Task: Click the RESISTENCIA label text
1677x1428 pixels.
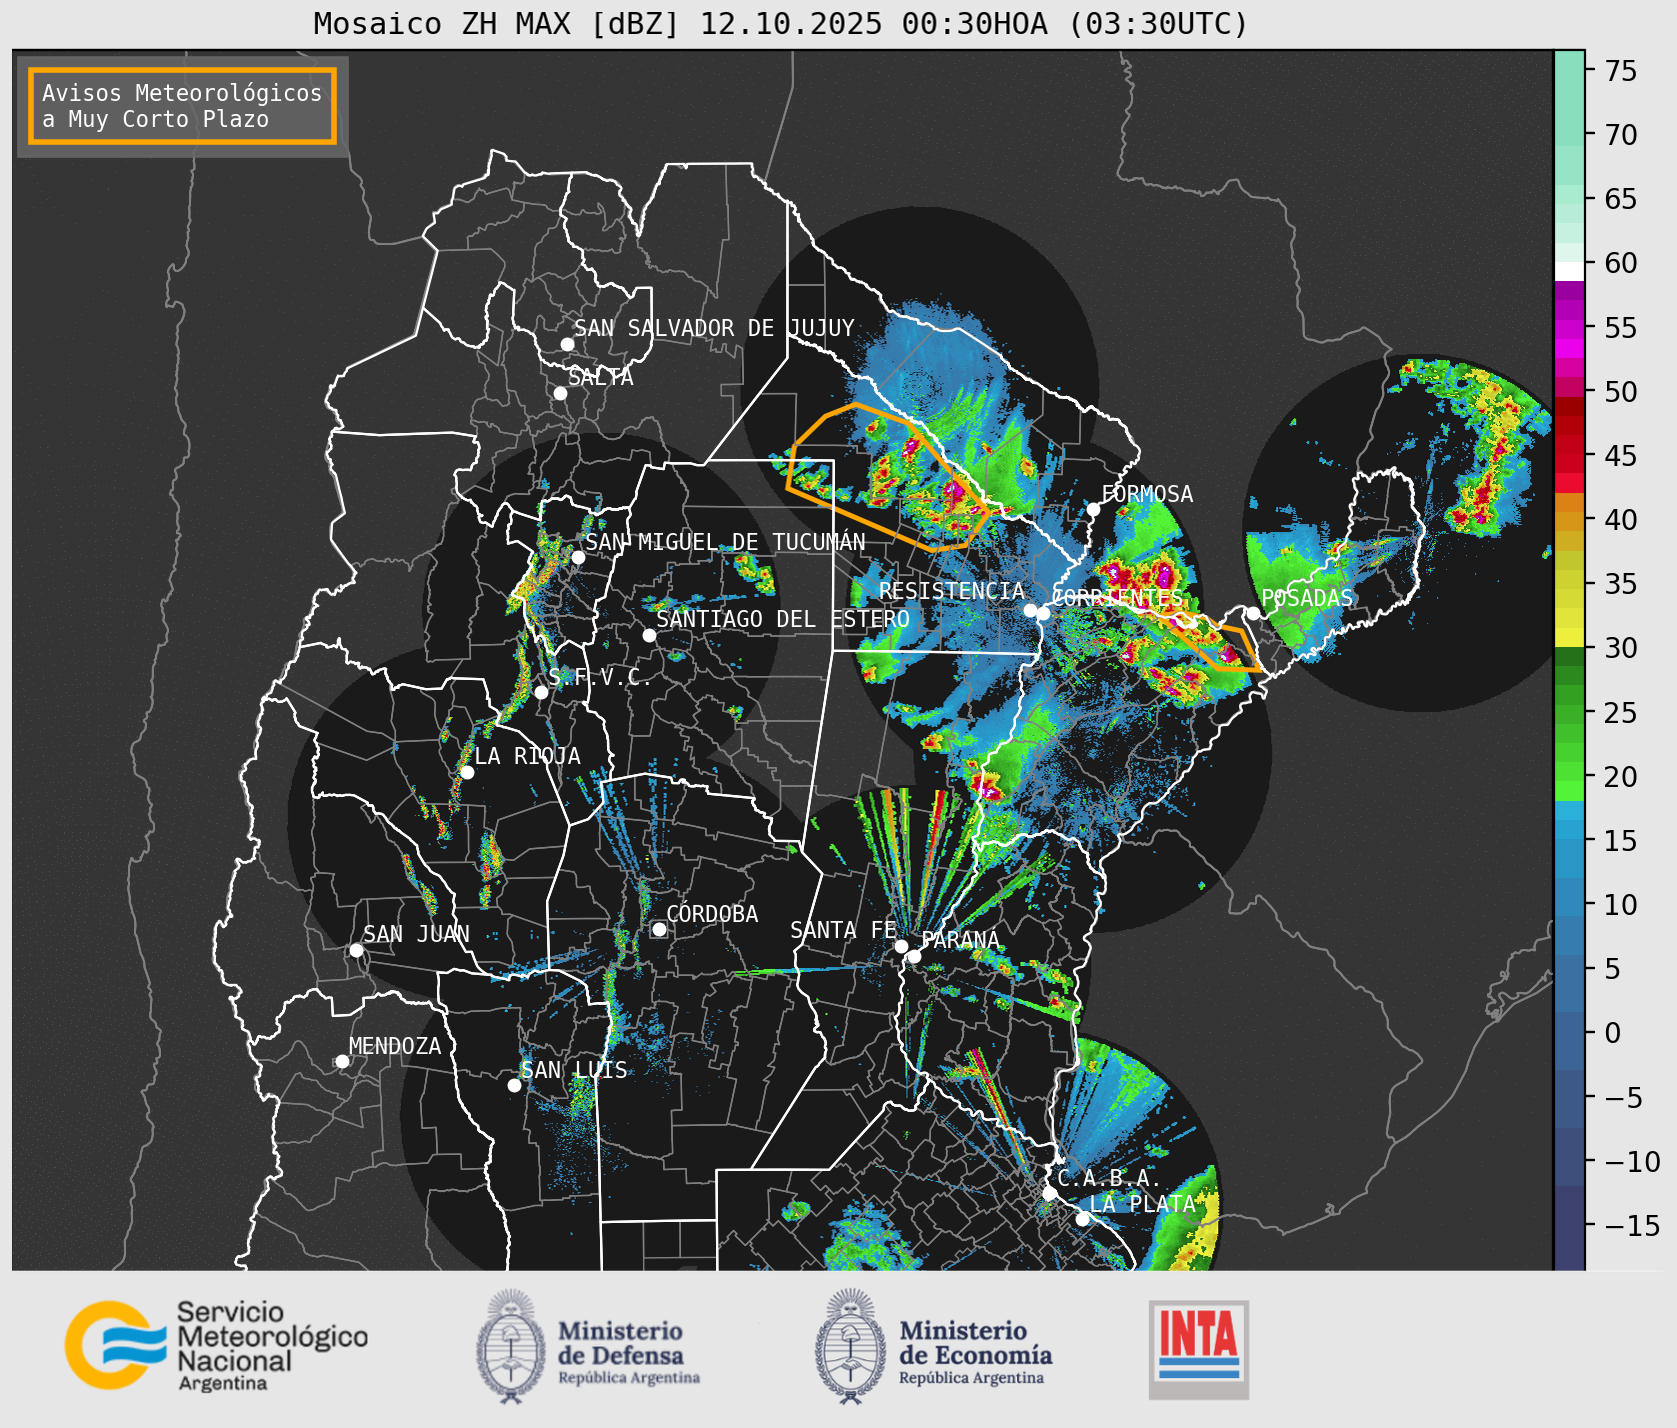Action: tap(952, 591)
